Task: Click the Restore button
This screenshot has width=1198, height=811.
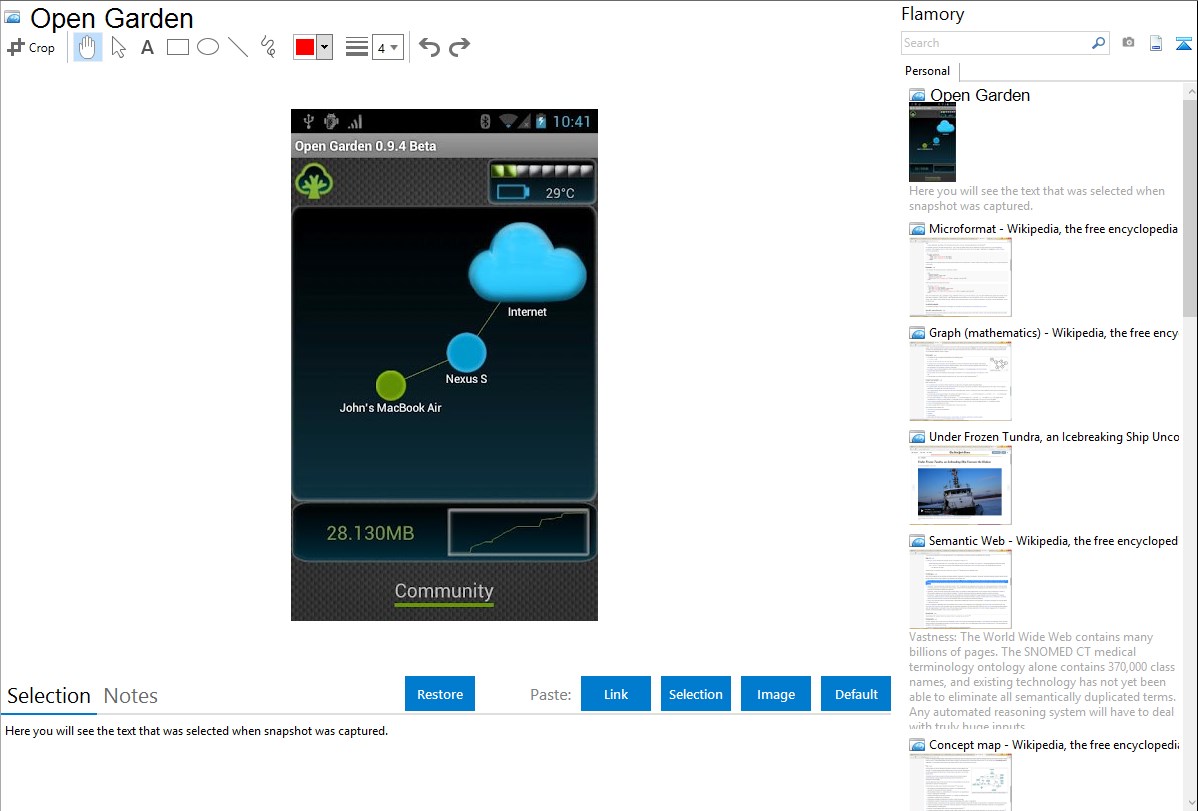Action: 440,694
